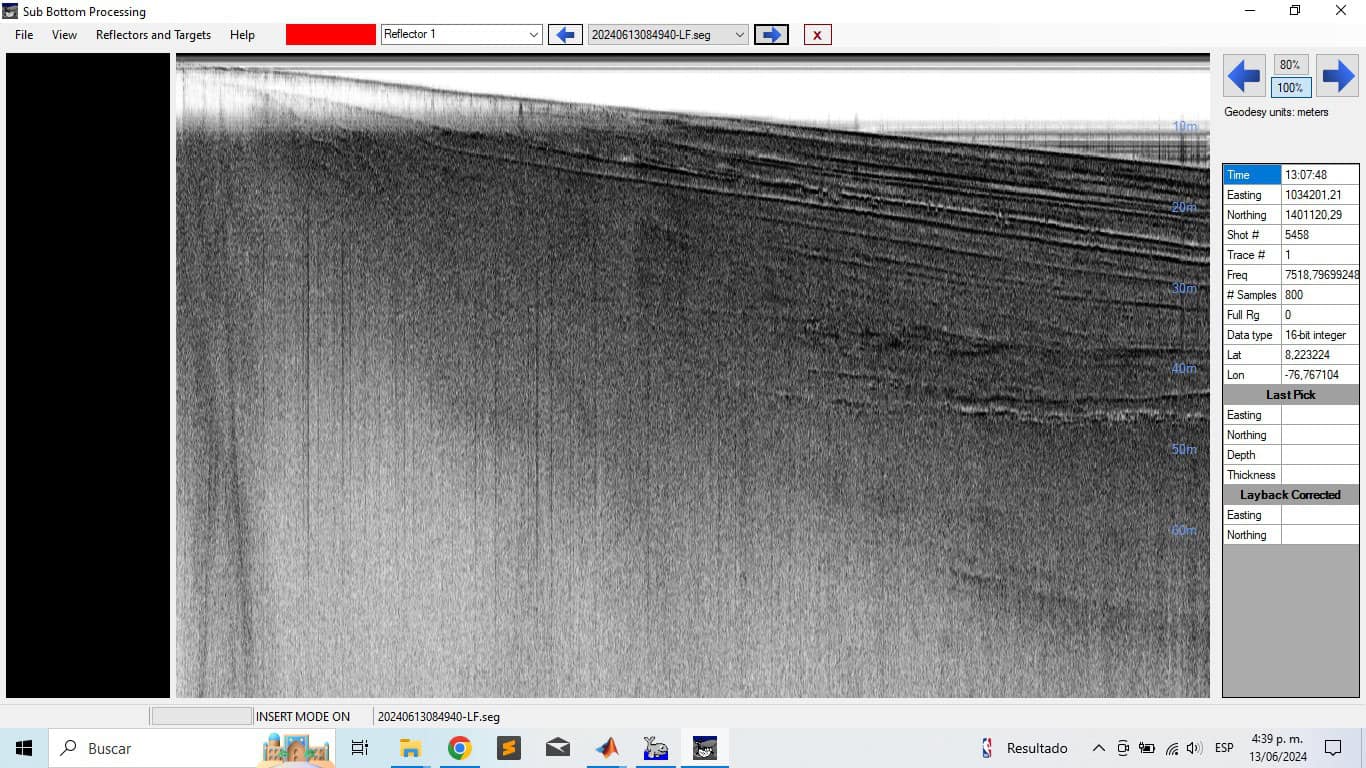Screen dimensions: 1366x768
Task: Open the Reflectors and Targets menu
Action: [153, 35]
